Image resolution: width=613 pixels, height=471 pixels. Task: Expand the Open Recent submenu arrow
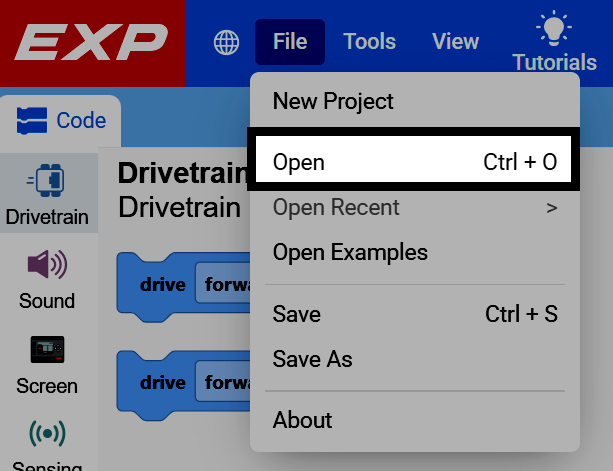(x=552, y=208)
